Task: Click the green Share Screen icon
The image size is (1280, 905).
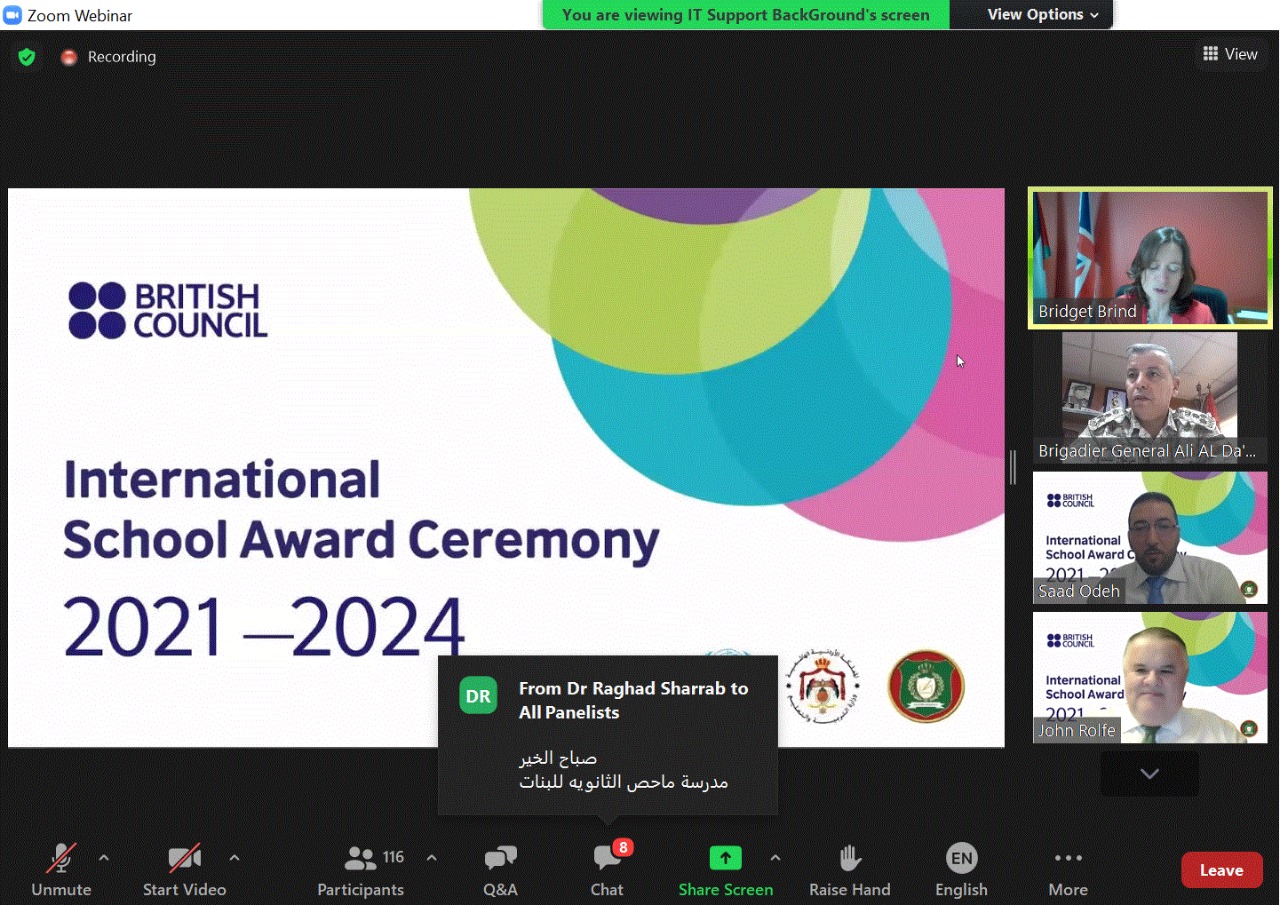Action: pos(725,858)
